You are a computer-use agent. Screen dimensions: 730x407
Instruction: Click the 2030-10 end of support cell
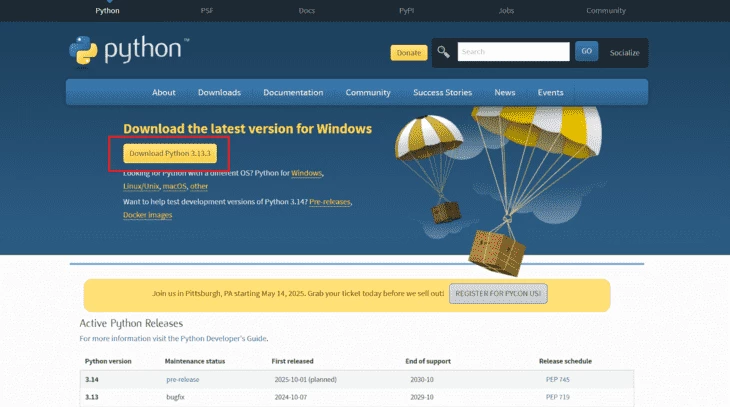[422, 380]
